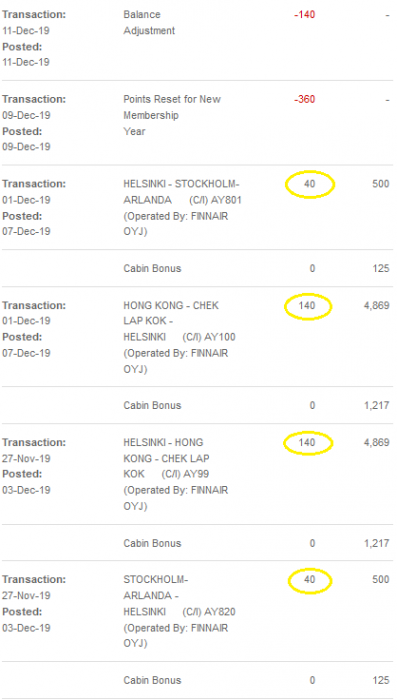Click the circled 40 for flight AY801
Viewport: 397px width, 700px height.
point(309,184)
